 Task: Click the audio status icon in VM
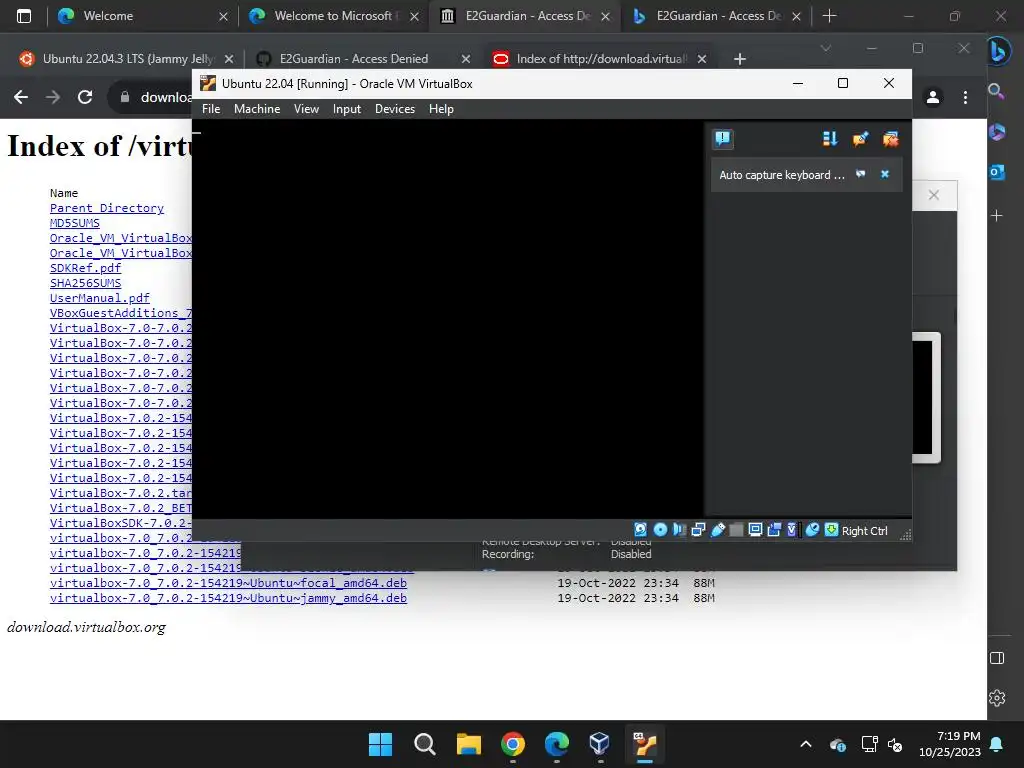679,530
